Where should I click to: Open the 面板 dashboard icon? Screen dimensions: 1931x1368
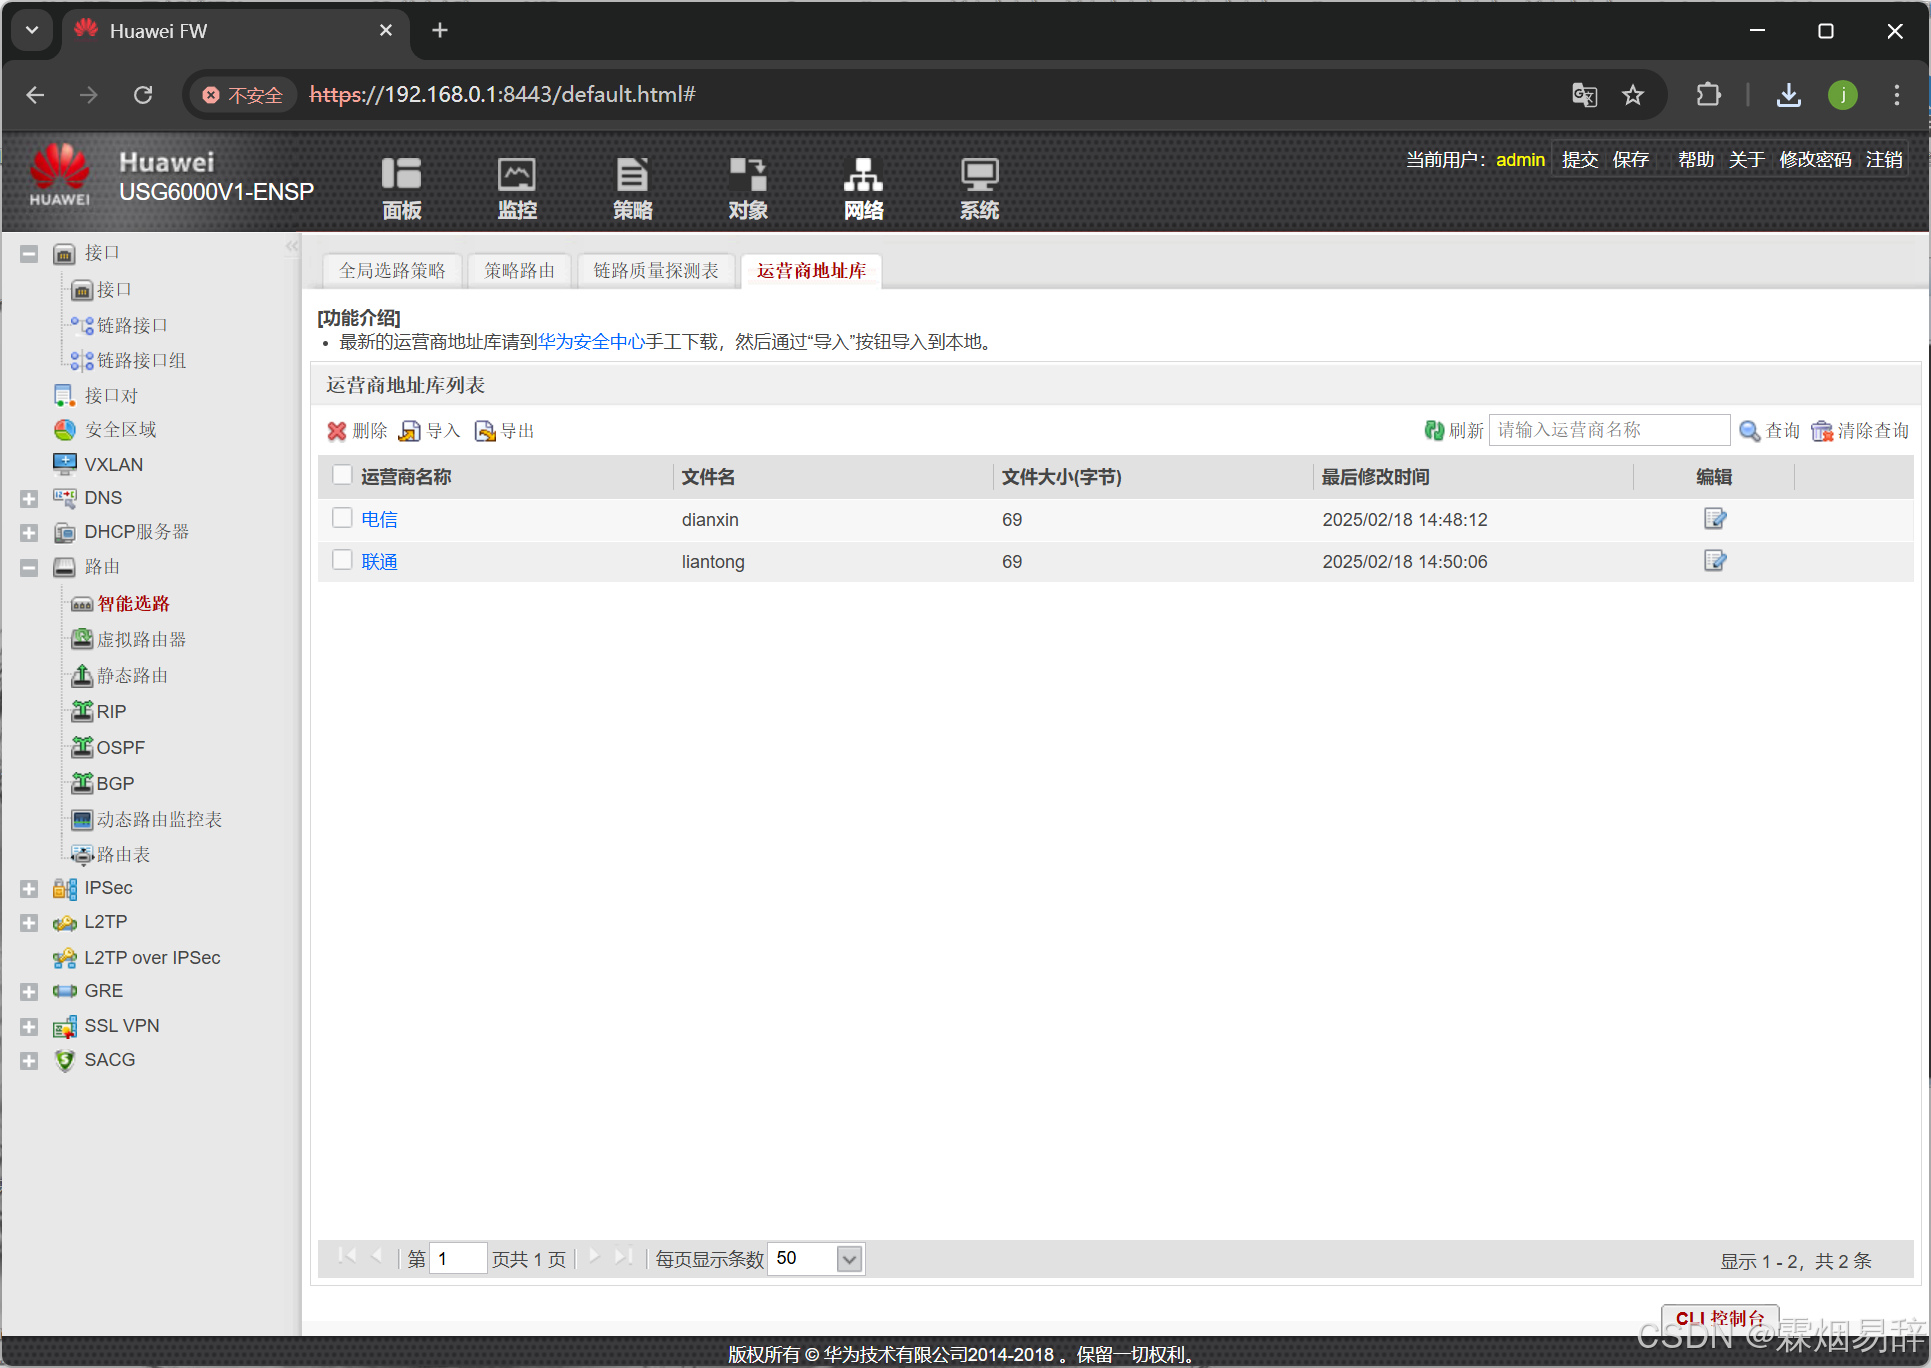tap(401, 187)
